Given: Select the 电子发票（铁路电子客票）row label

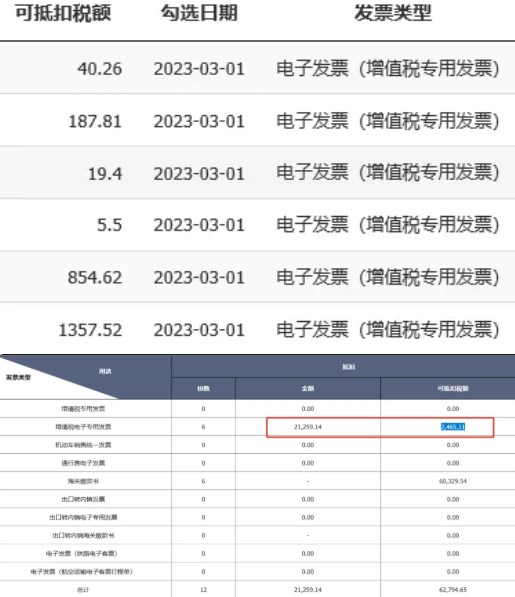Looking at the screenshot, I should (81, 554).
